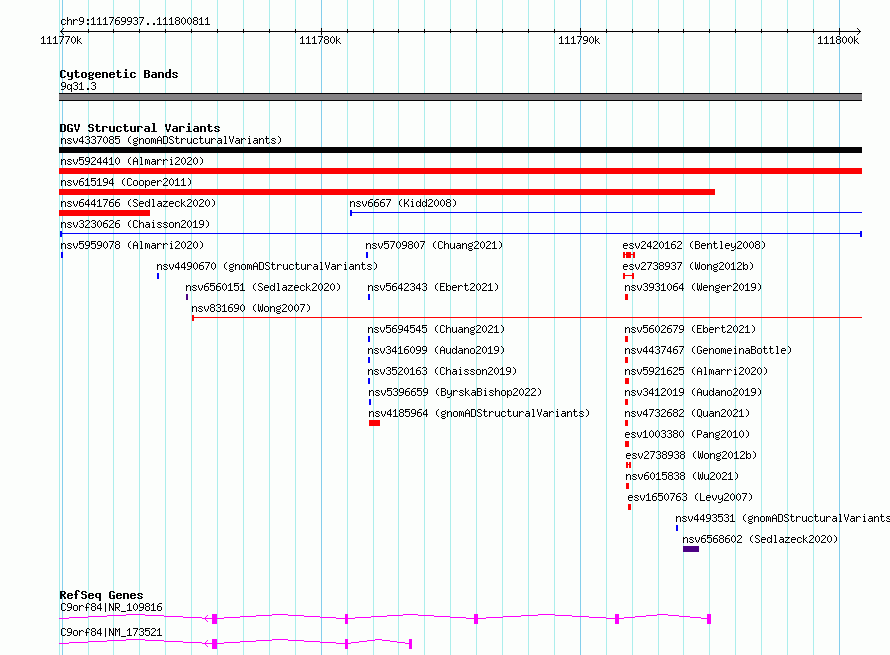Open the DGV Structural Variants track title
Viewport: 890px width, 655px height.
[140, 128]
